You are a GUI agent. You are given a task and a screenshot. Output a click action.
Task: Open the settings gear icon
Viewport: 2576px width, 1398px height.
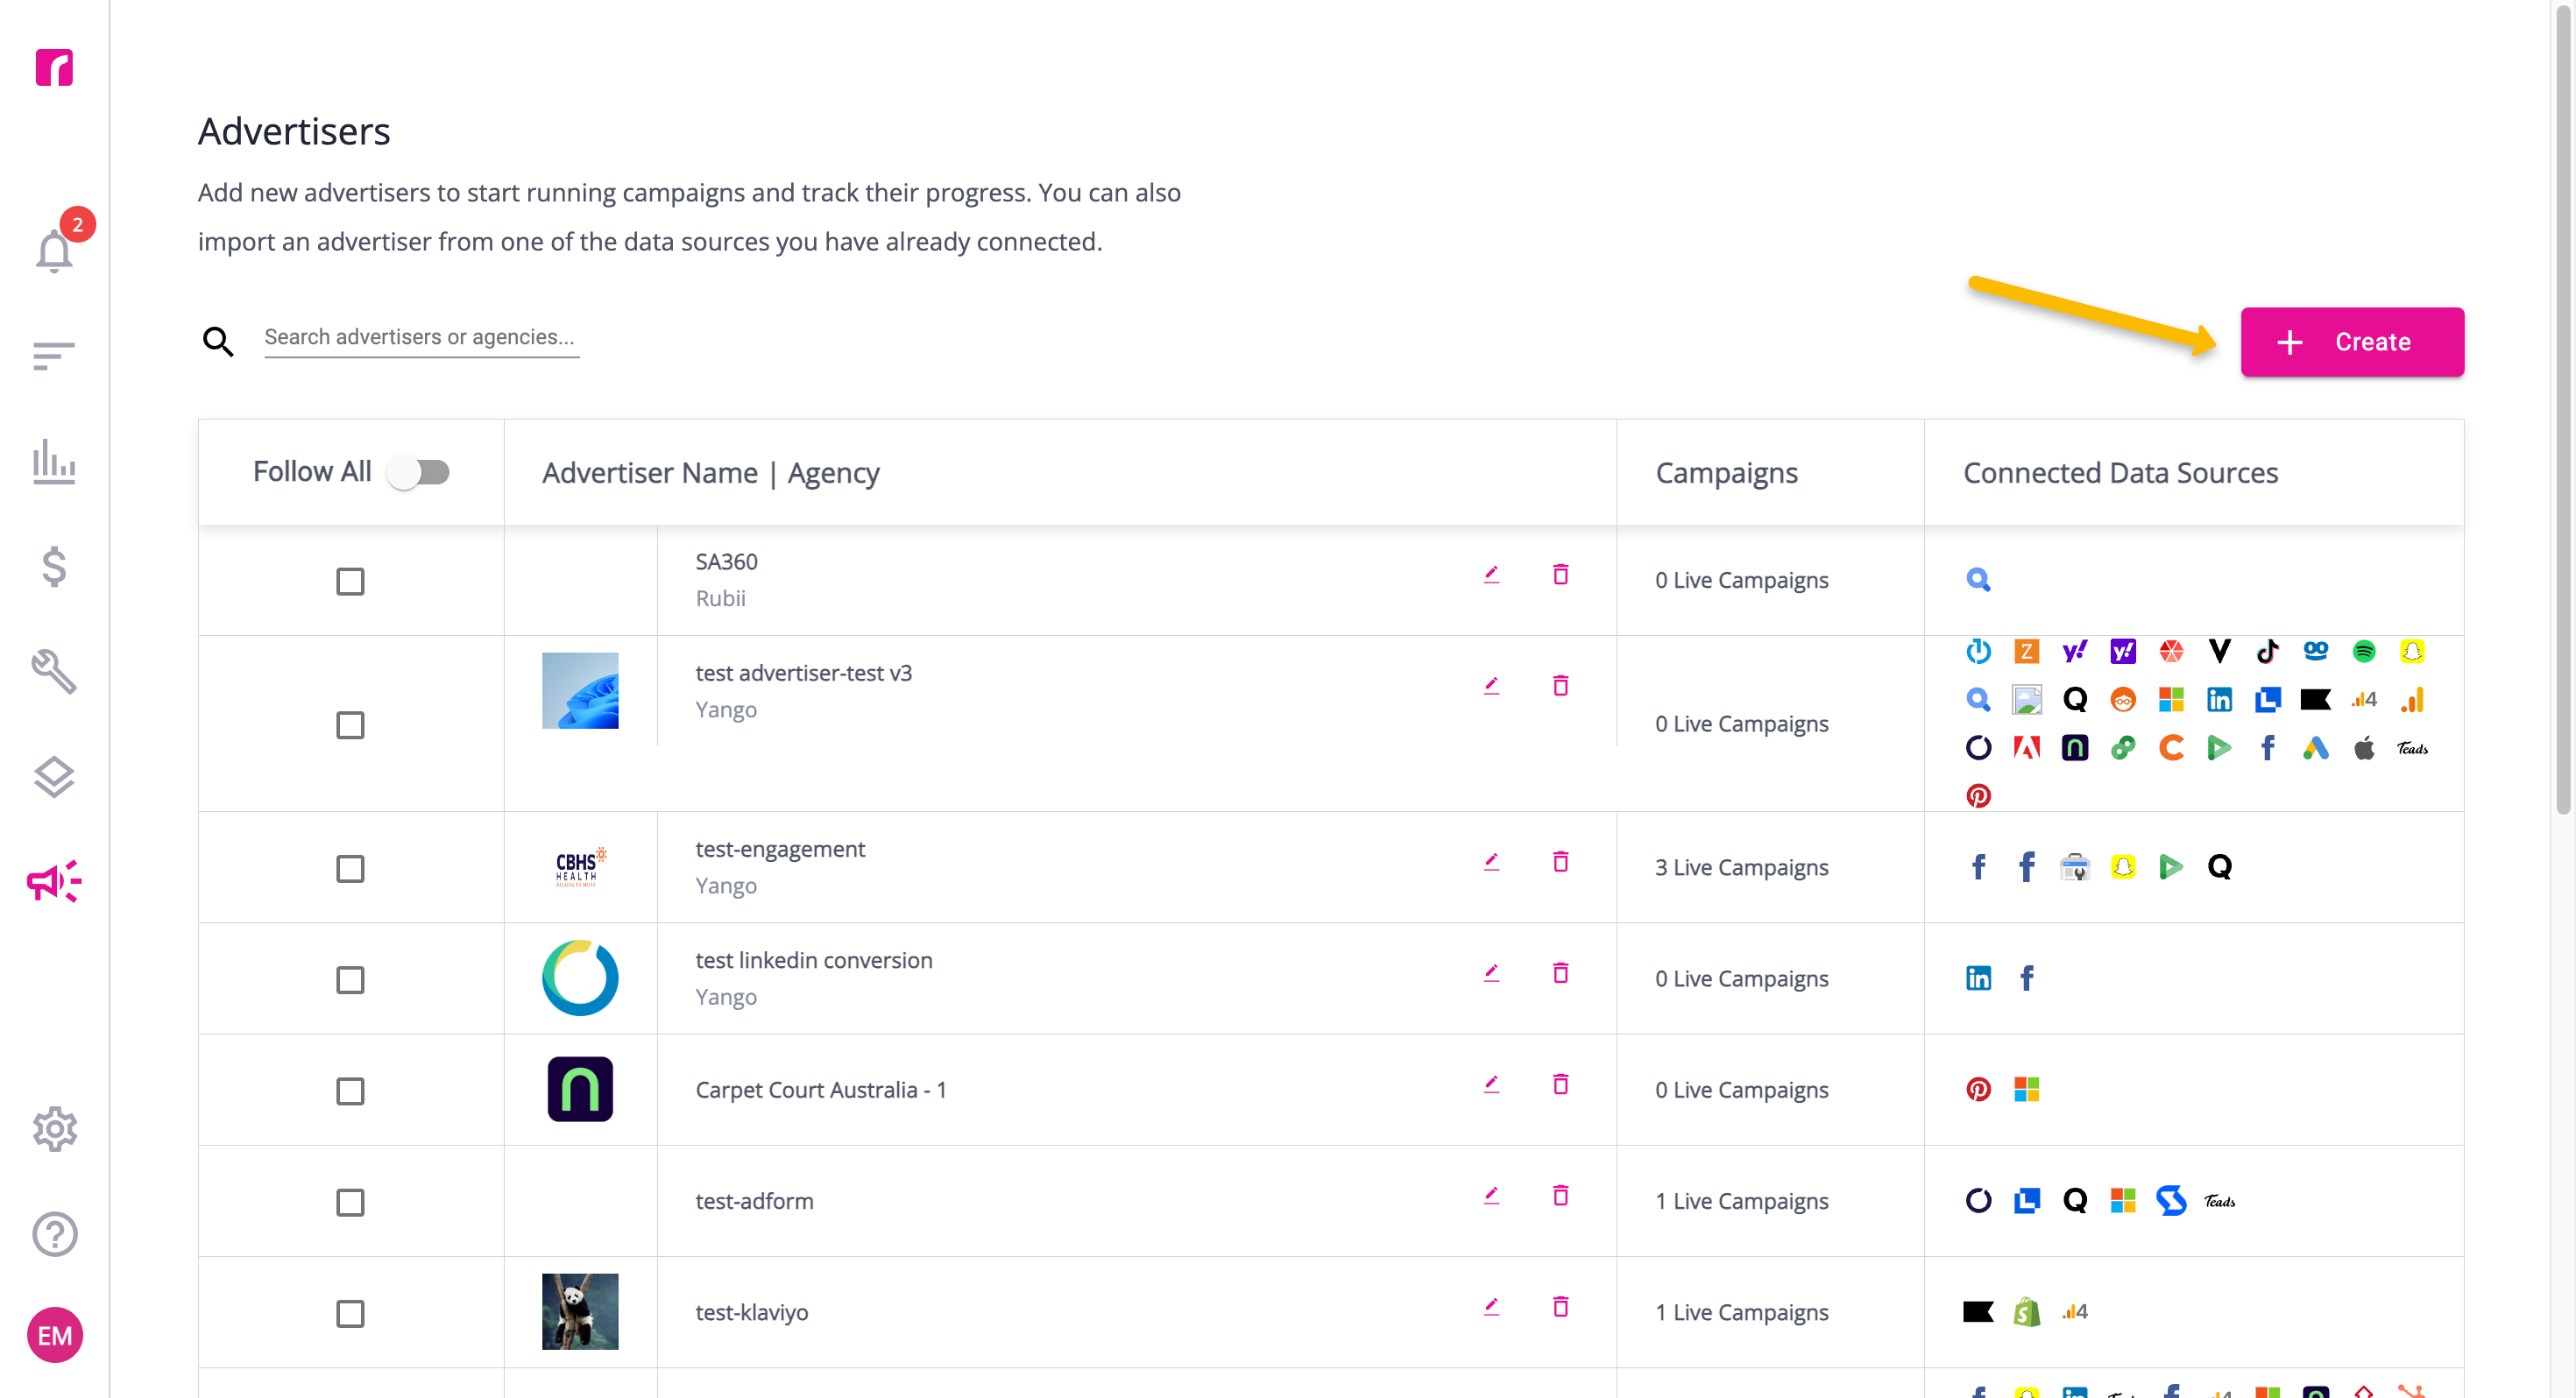pyautogui.click(x=54, y=1129)
